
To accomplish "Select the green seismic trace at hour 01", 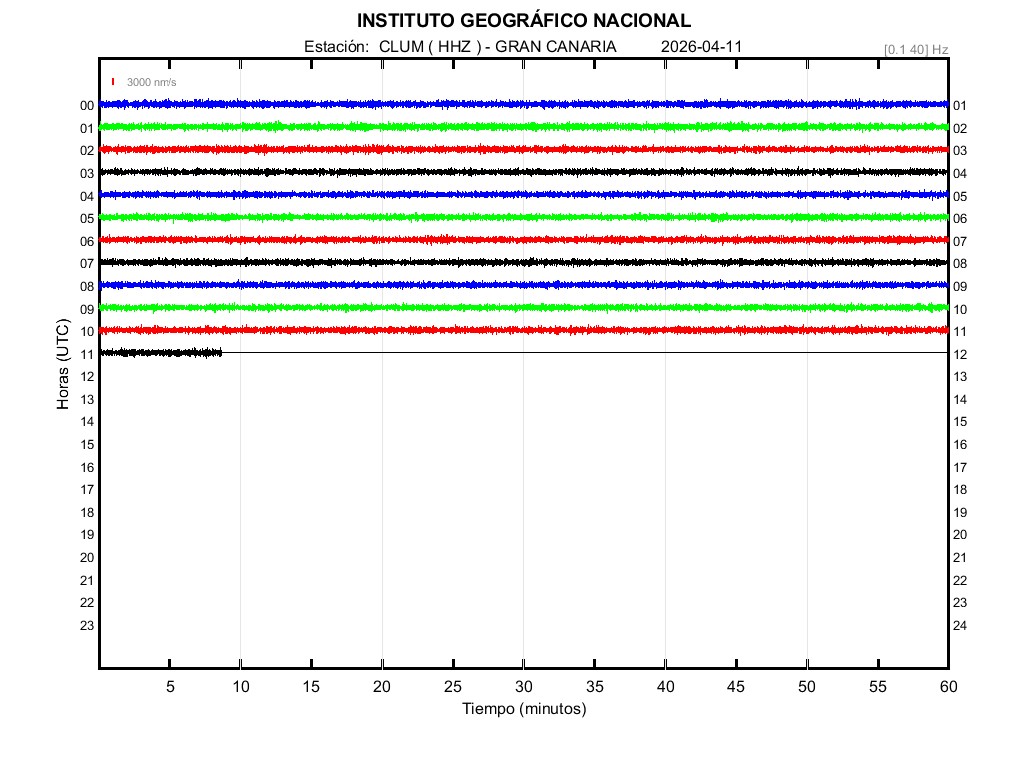I will pos(523,126).
